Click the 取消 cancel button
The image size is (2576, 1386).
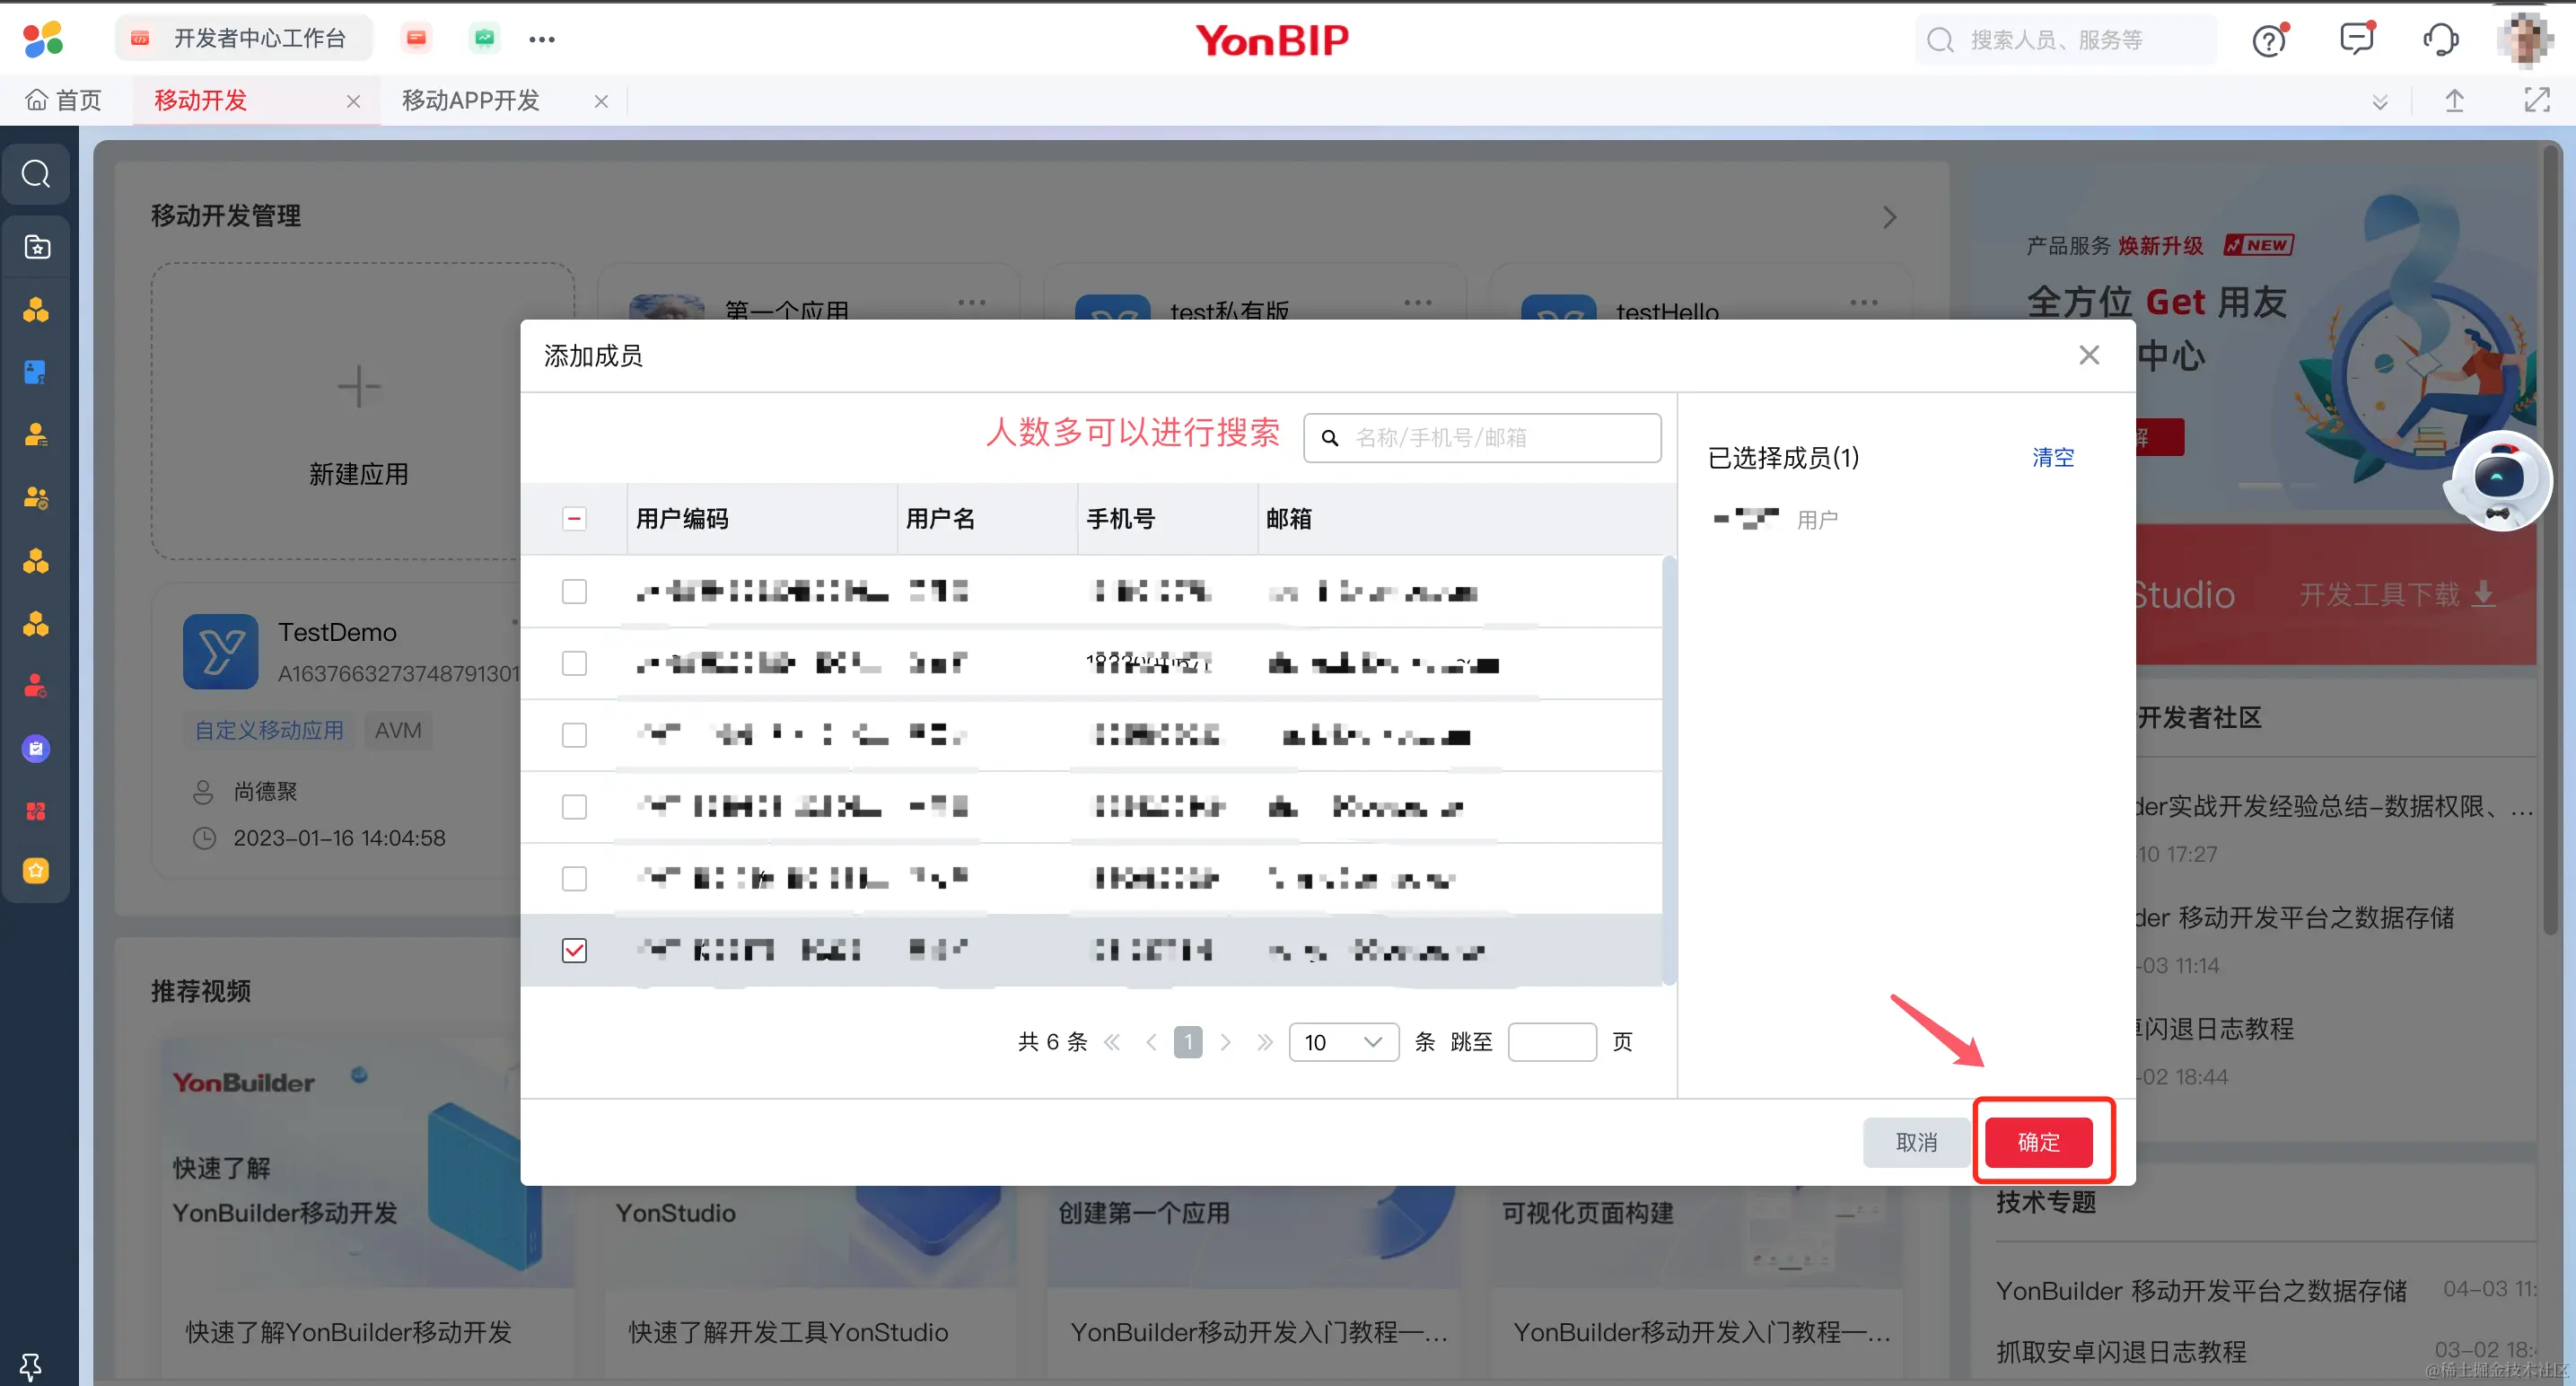coord(1916,1142)
